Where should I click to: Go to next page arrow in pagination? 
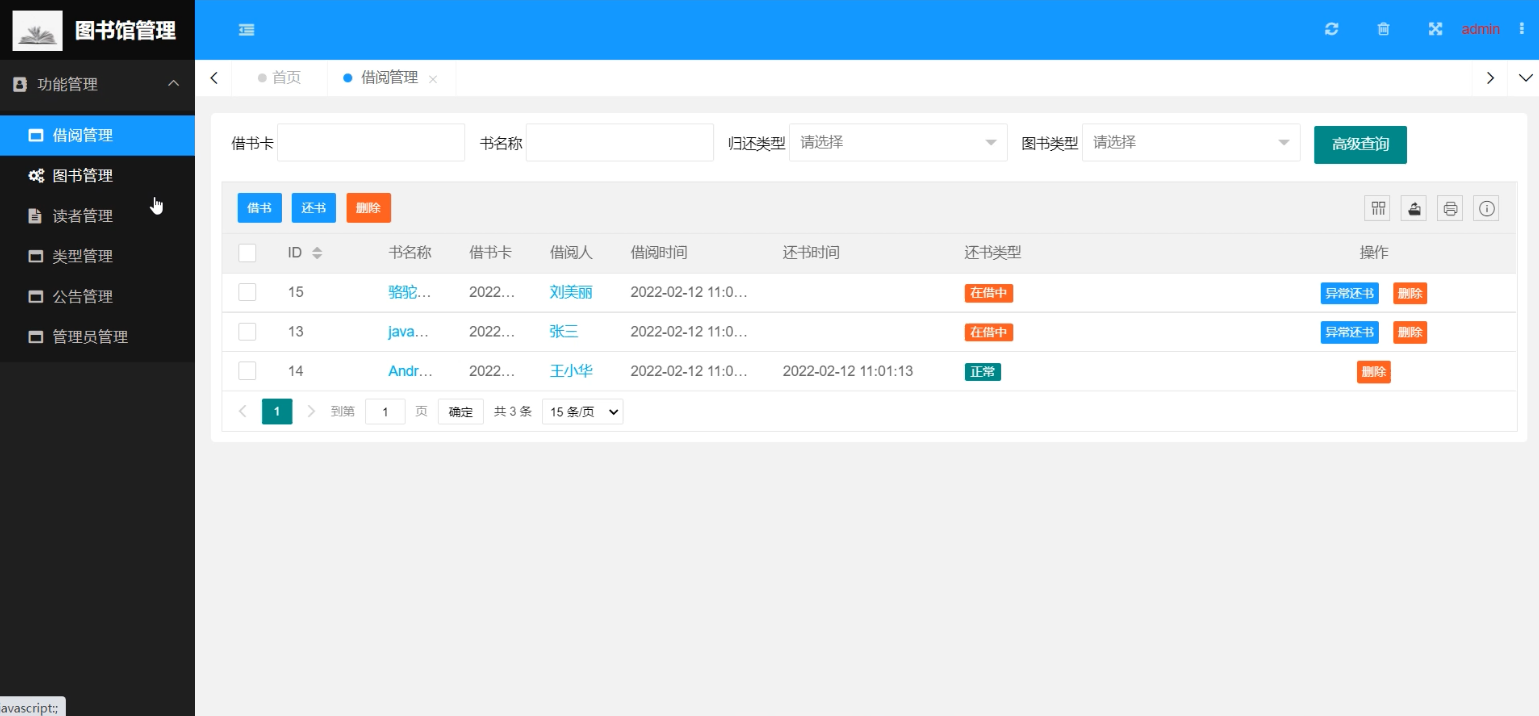(x=311, y=411)
